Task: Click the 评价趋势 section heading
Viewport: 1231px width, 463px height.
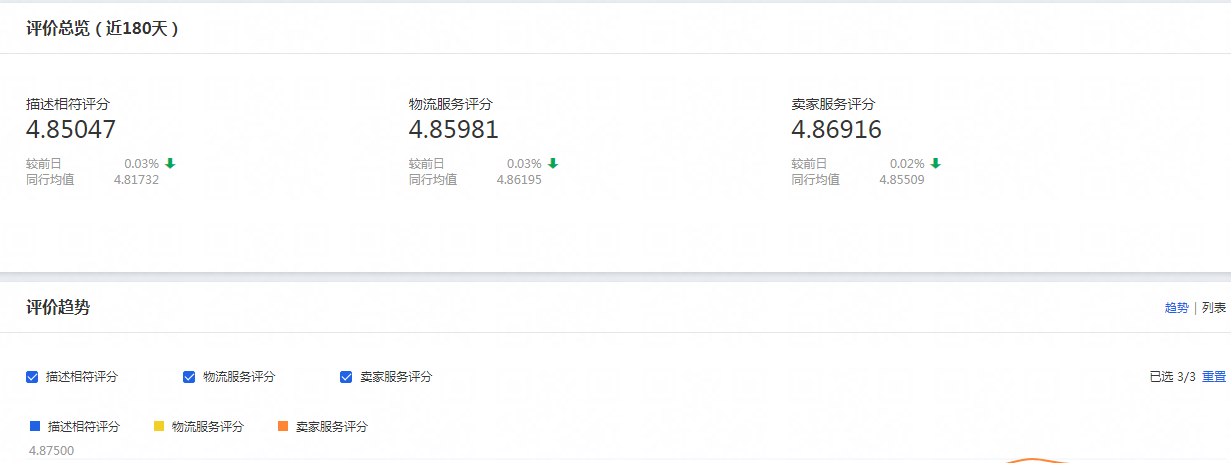Action: (x=58, y=308)
